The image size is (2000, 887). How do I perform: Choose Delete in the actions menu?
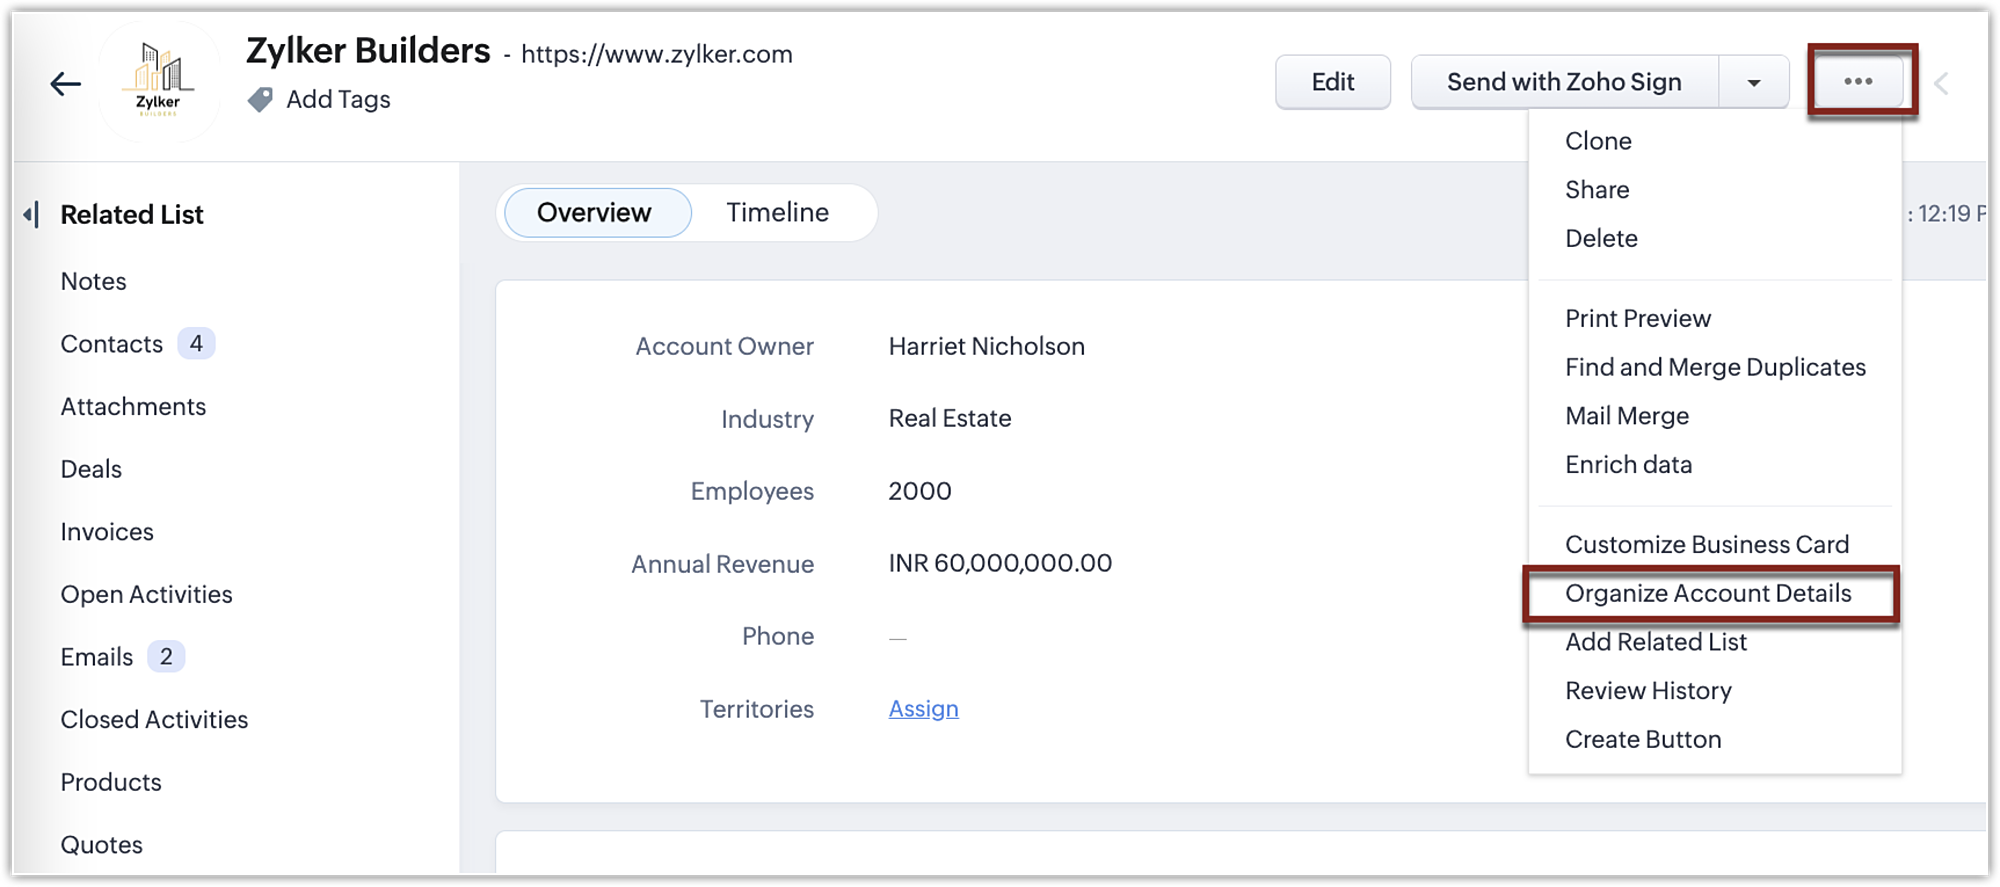click(x=1601, y=239)
